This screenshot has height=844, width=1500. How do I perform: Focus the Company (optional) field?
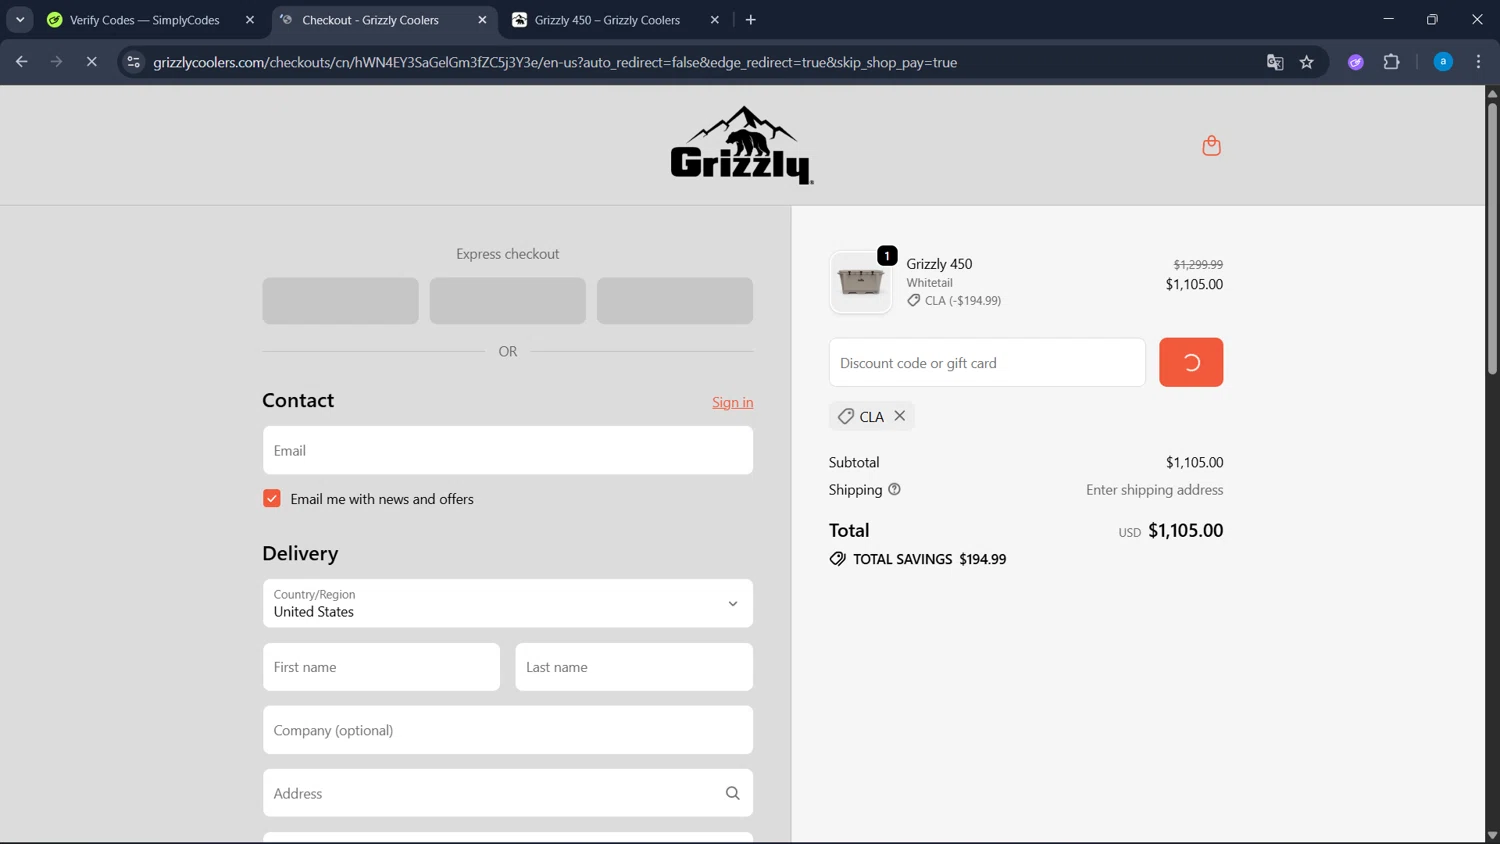[508, 730]
